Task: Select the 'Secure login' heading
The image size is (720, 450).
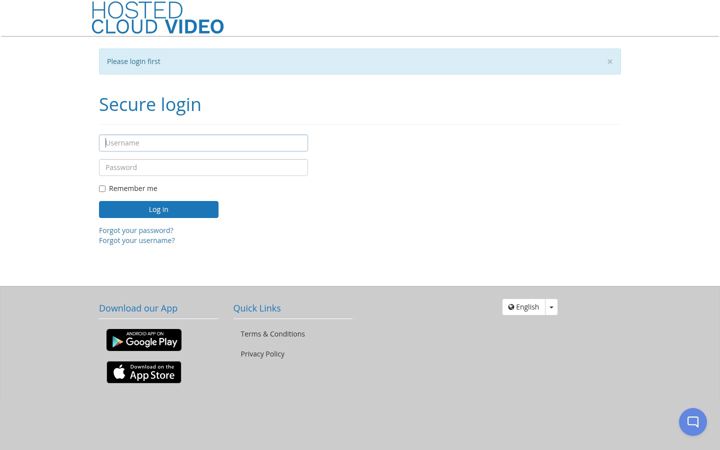Action: click(x=150, y=105)
